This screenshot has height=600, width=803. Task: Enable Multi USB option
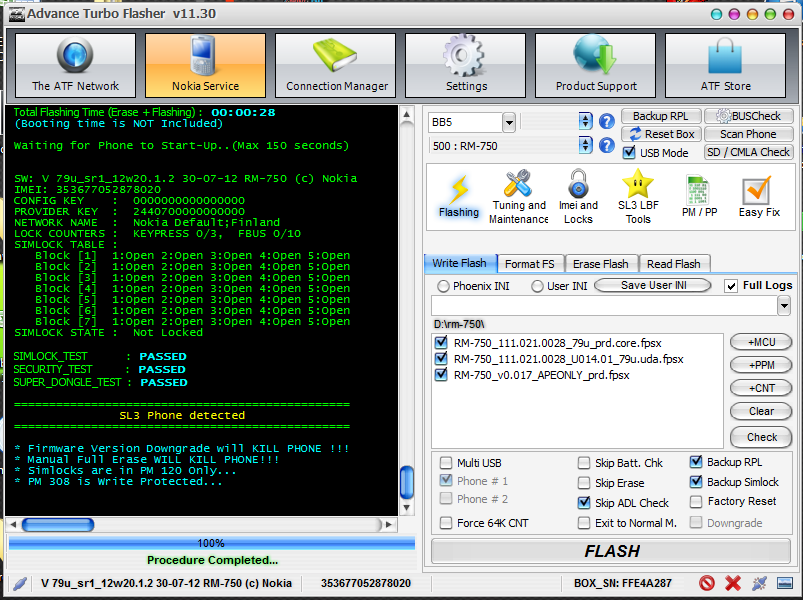coord(446,463)
